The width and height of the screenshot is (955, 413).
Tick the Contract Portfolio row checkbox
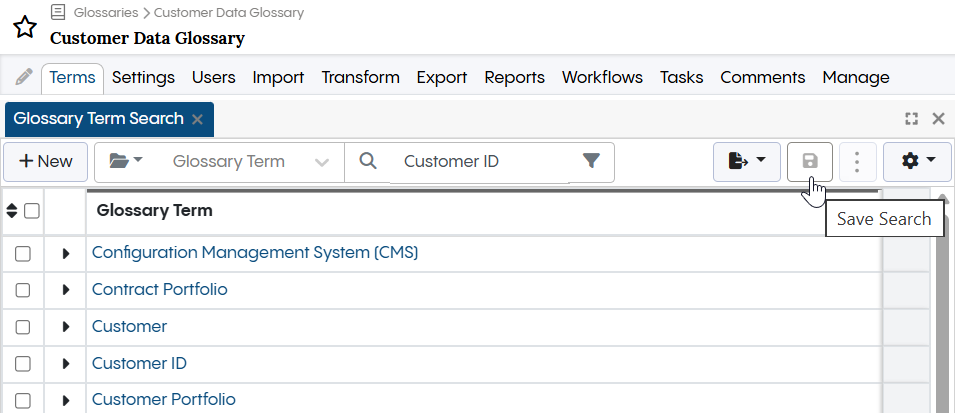click(x=23, y=290)
